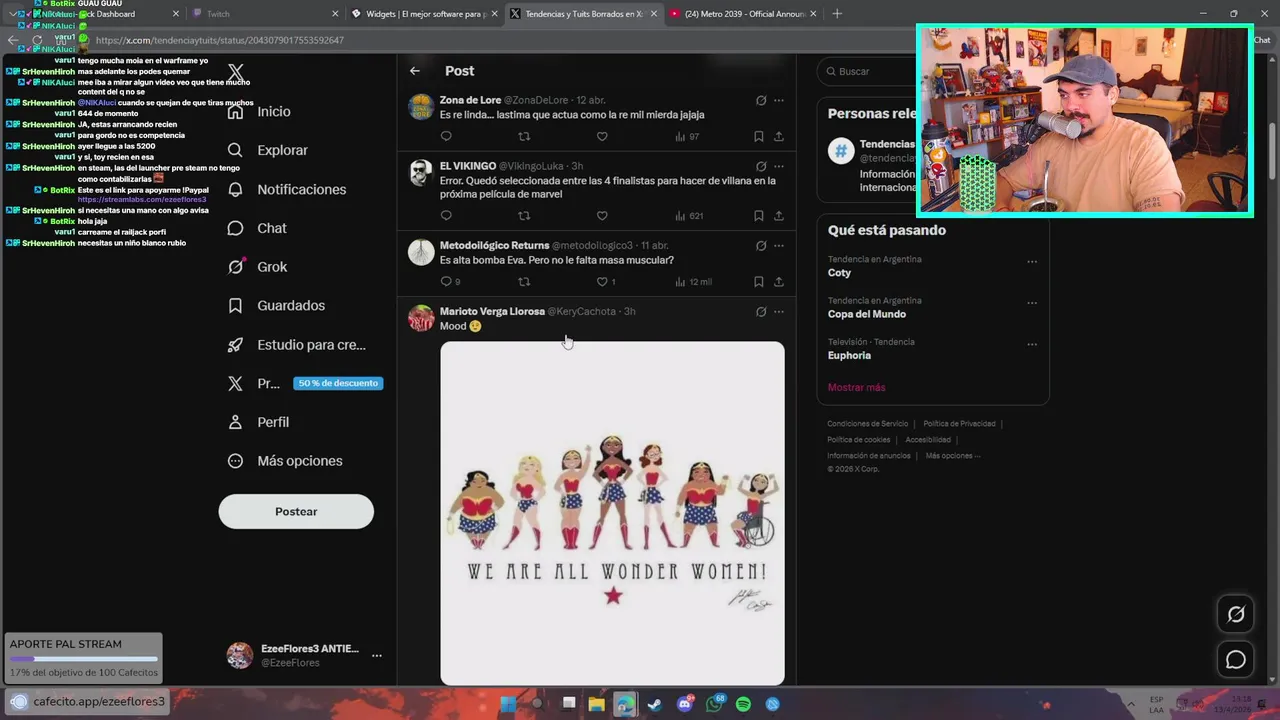Open more options on EL VIKINGO tweet
Image resolution: width=1280 pixels, height=720 pixels.
coord(779,166)
